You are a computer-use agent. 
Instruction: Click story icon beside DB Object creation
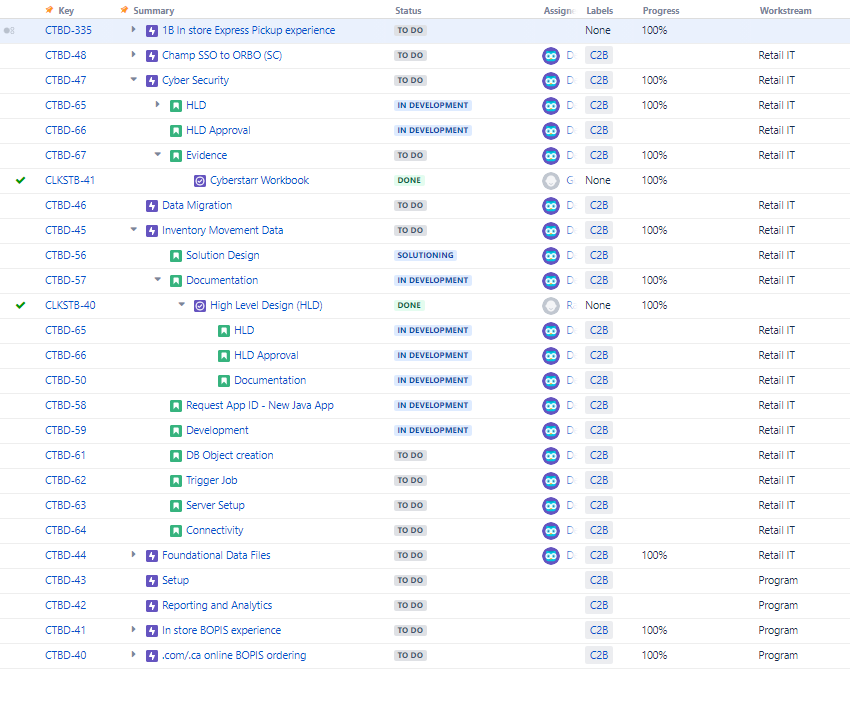coord(176,456)
